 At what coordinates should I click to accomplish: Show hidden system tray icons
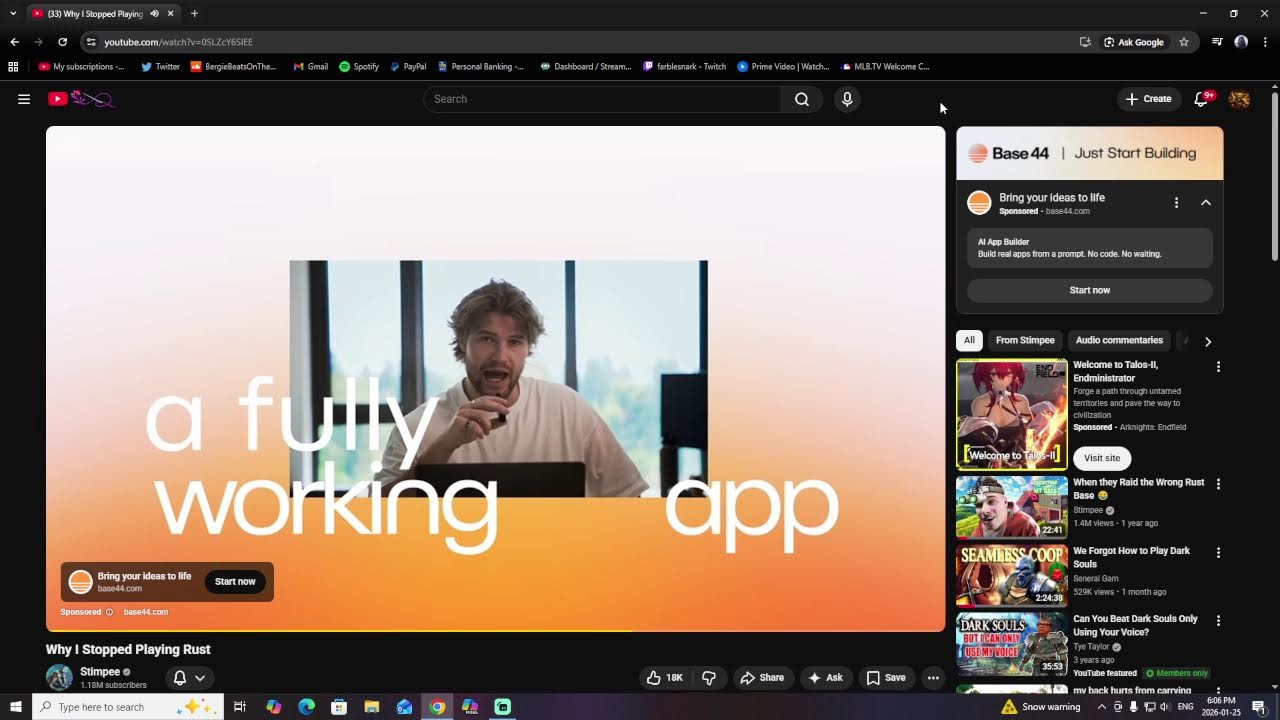pos(1102,707)
